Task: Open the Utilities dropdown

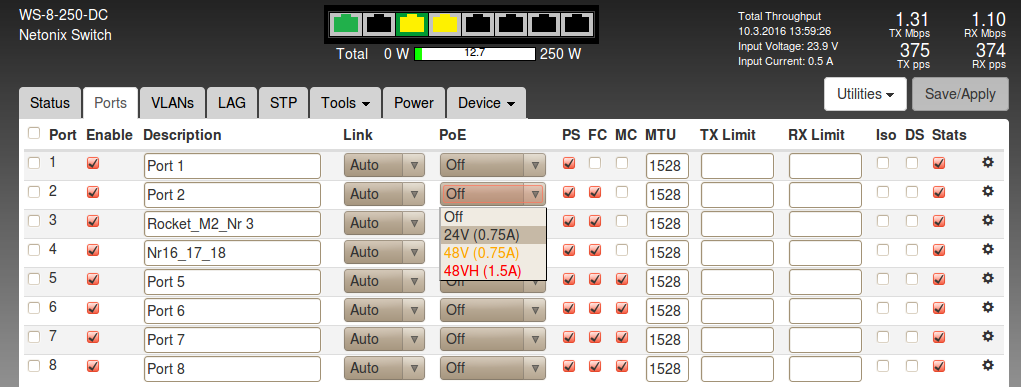Action: click(865, 94)
